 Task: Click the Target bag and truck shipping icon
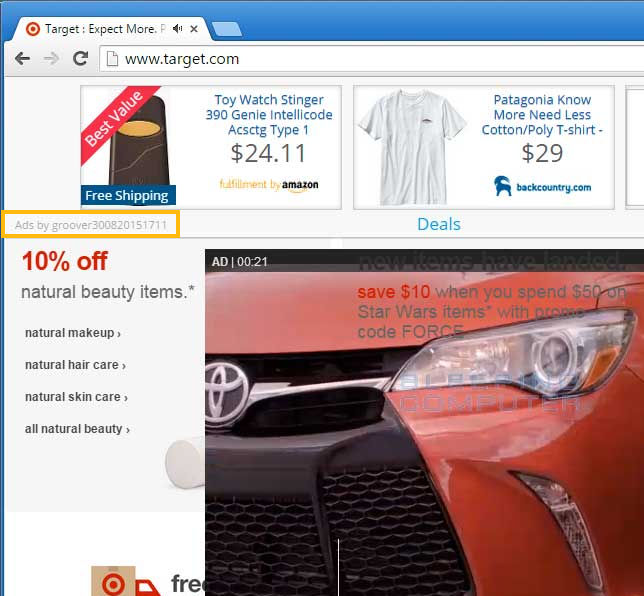(x=126, y=581)
